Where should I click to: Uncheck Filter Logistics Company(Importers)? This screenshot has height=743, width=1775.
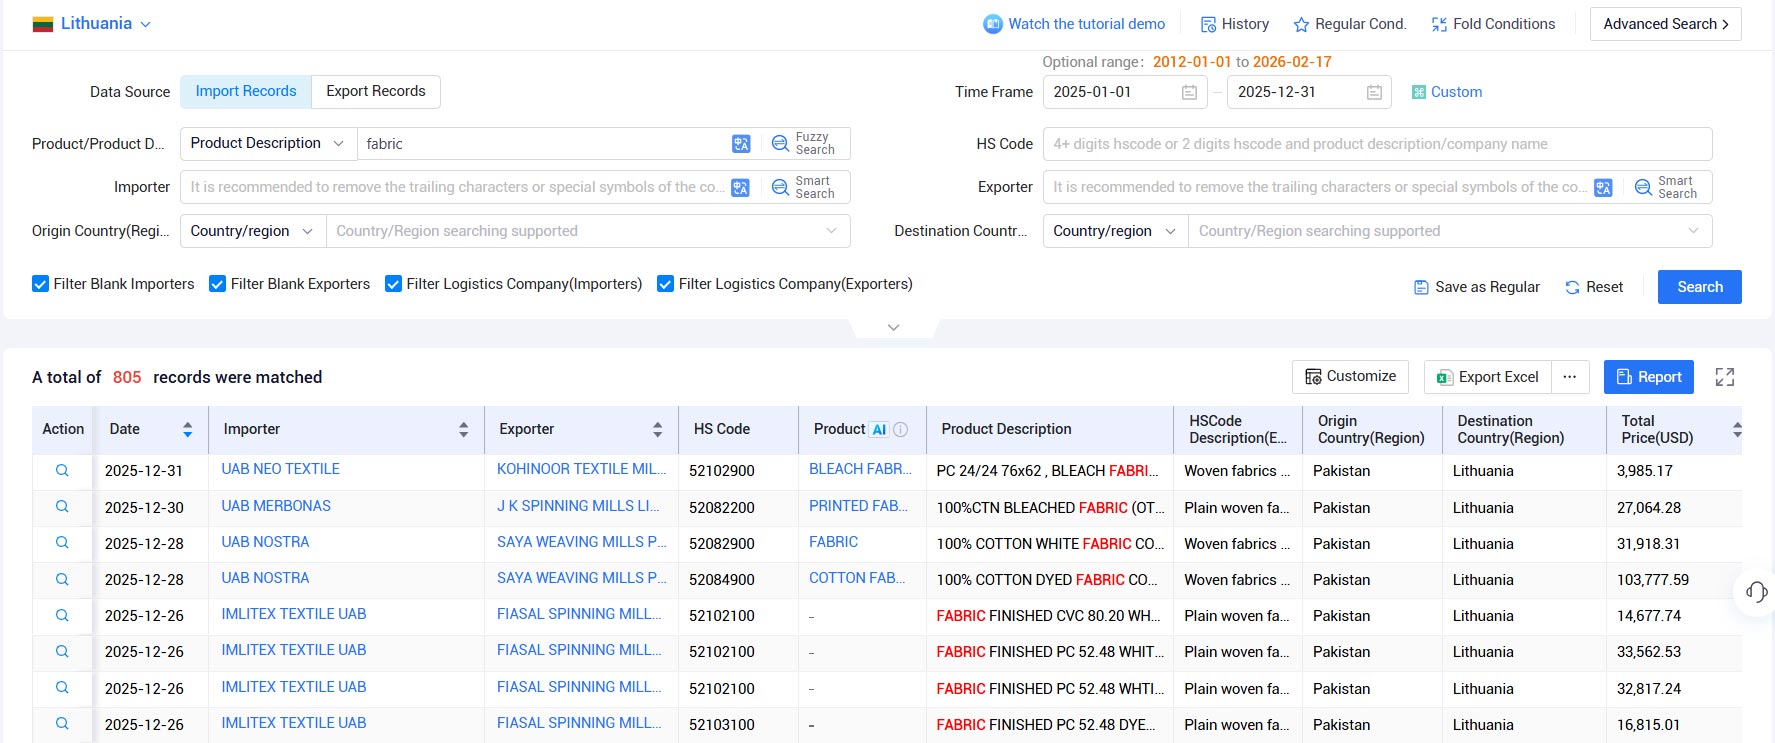pos(393,284)
